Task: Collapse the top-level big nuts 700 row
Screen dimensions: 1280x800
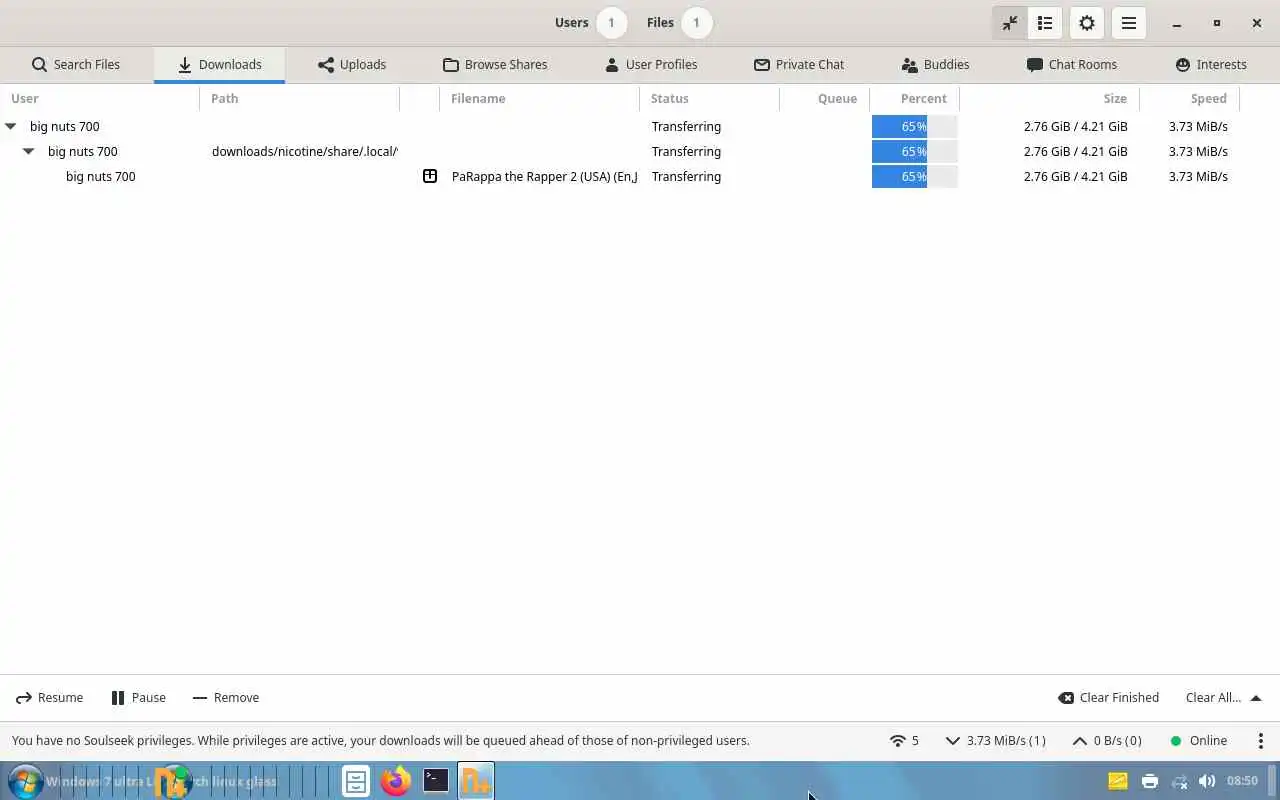Action: [11, 126]
